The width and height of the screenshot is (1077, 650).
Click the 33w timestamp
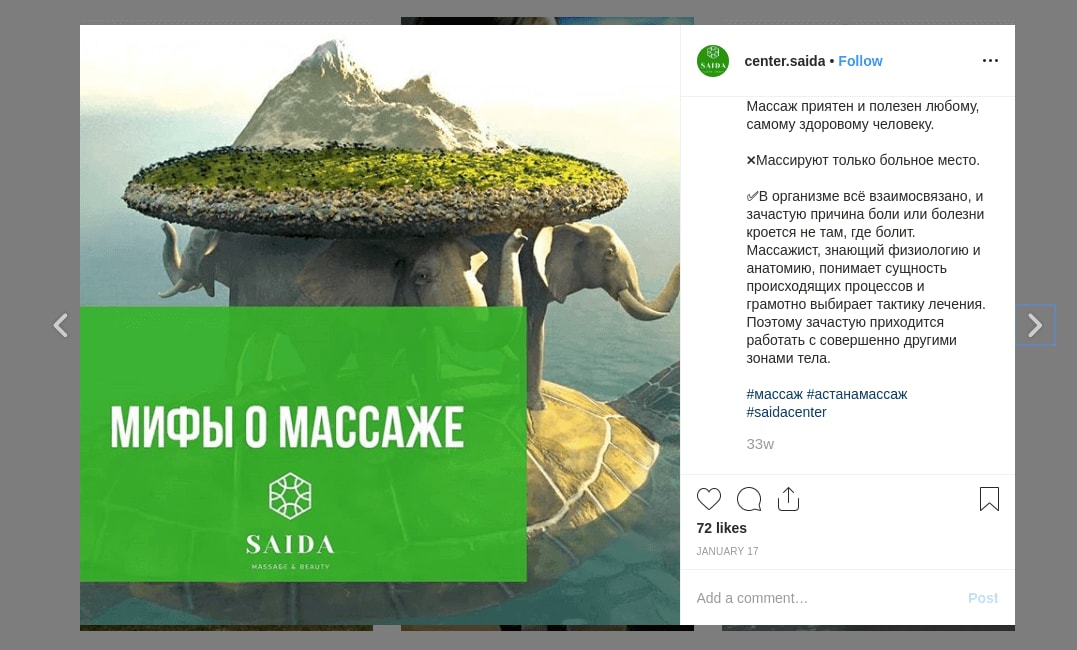[760, 444]
